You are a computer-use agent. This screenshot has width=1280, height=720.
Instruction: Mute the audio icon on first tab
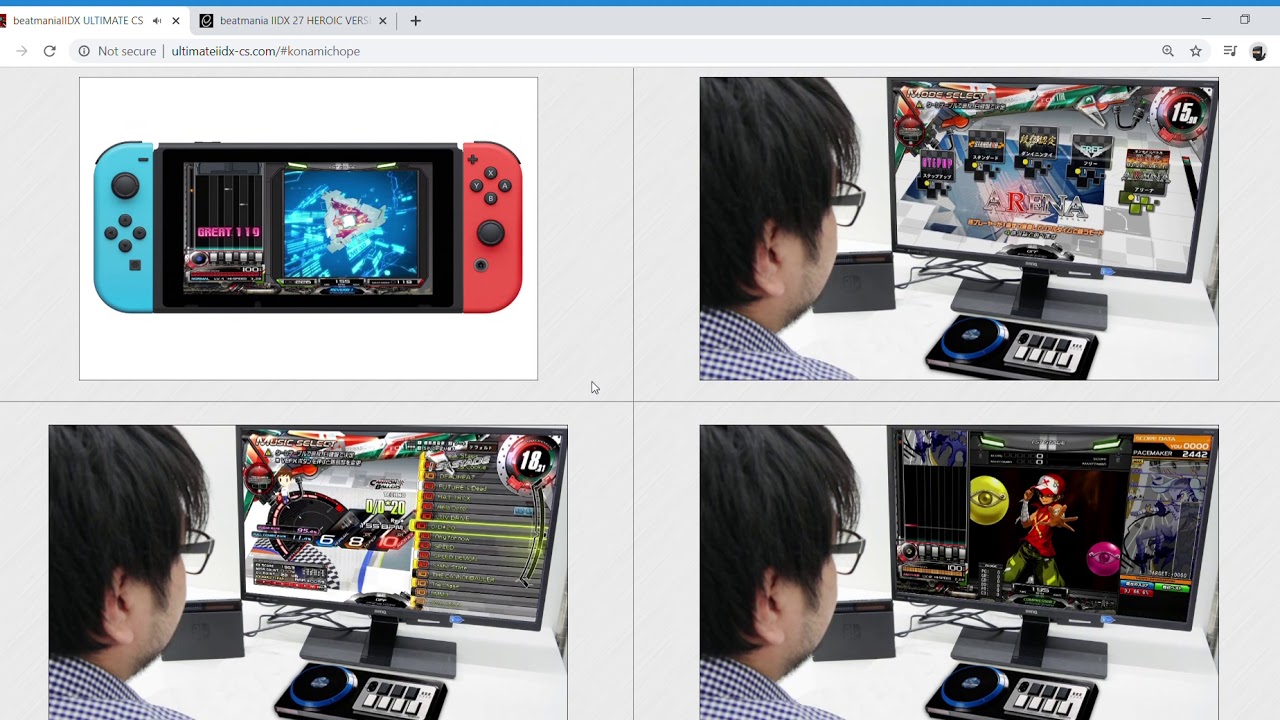(x=157, y=20)
